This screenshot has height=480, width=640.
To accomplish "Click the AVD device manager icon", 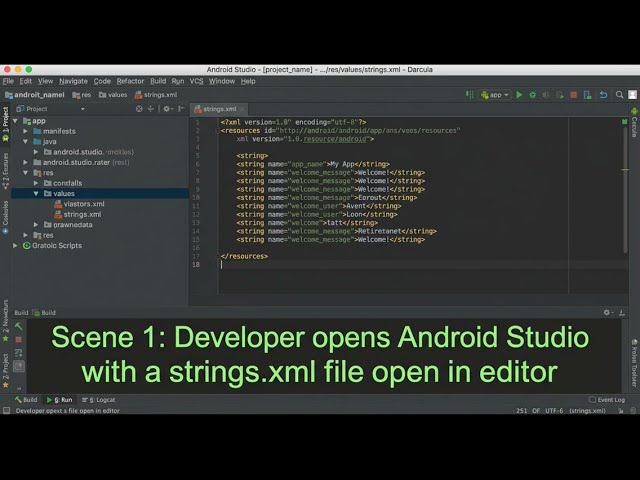I will (x=587, y=95).
